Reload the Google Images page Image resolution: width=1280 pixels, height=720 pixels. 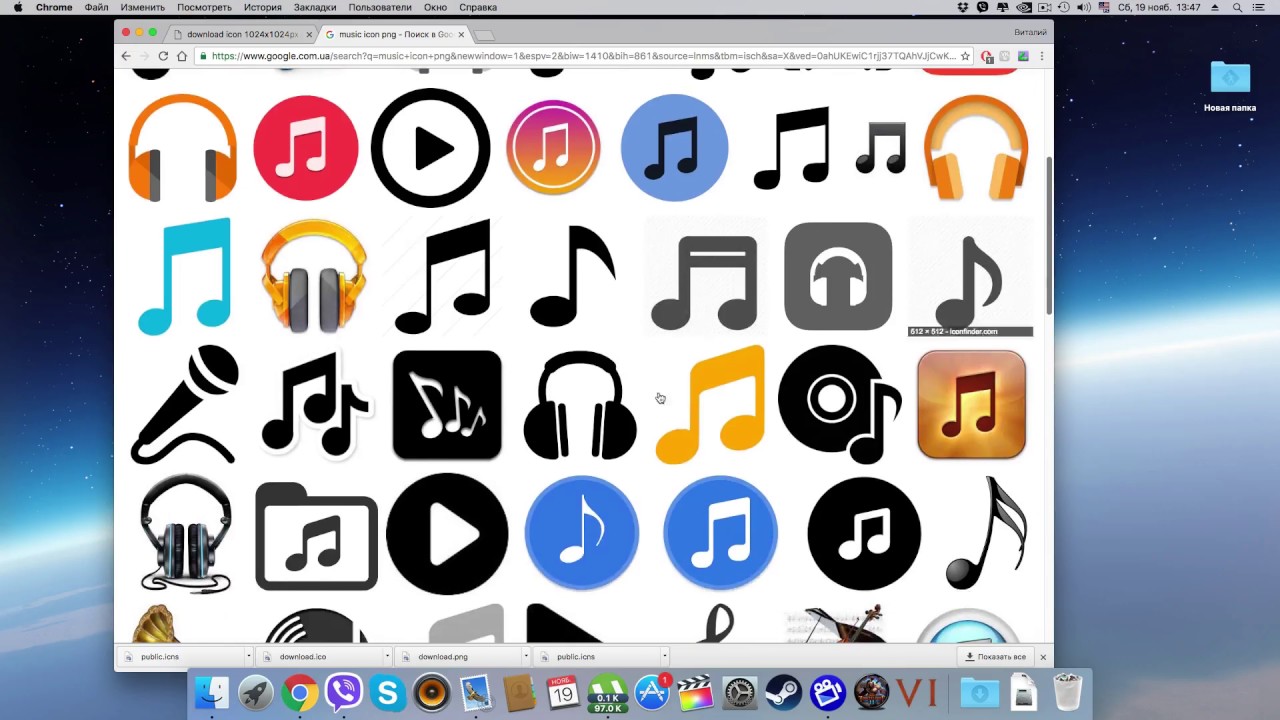pyautogui.click(x=163, y=56)
